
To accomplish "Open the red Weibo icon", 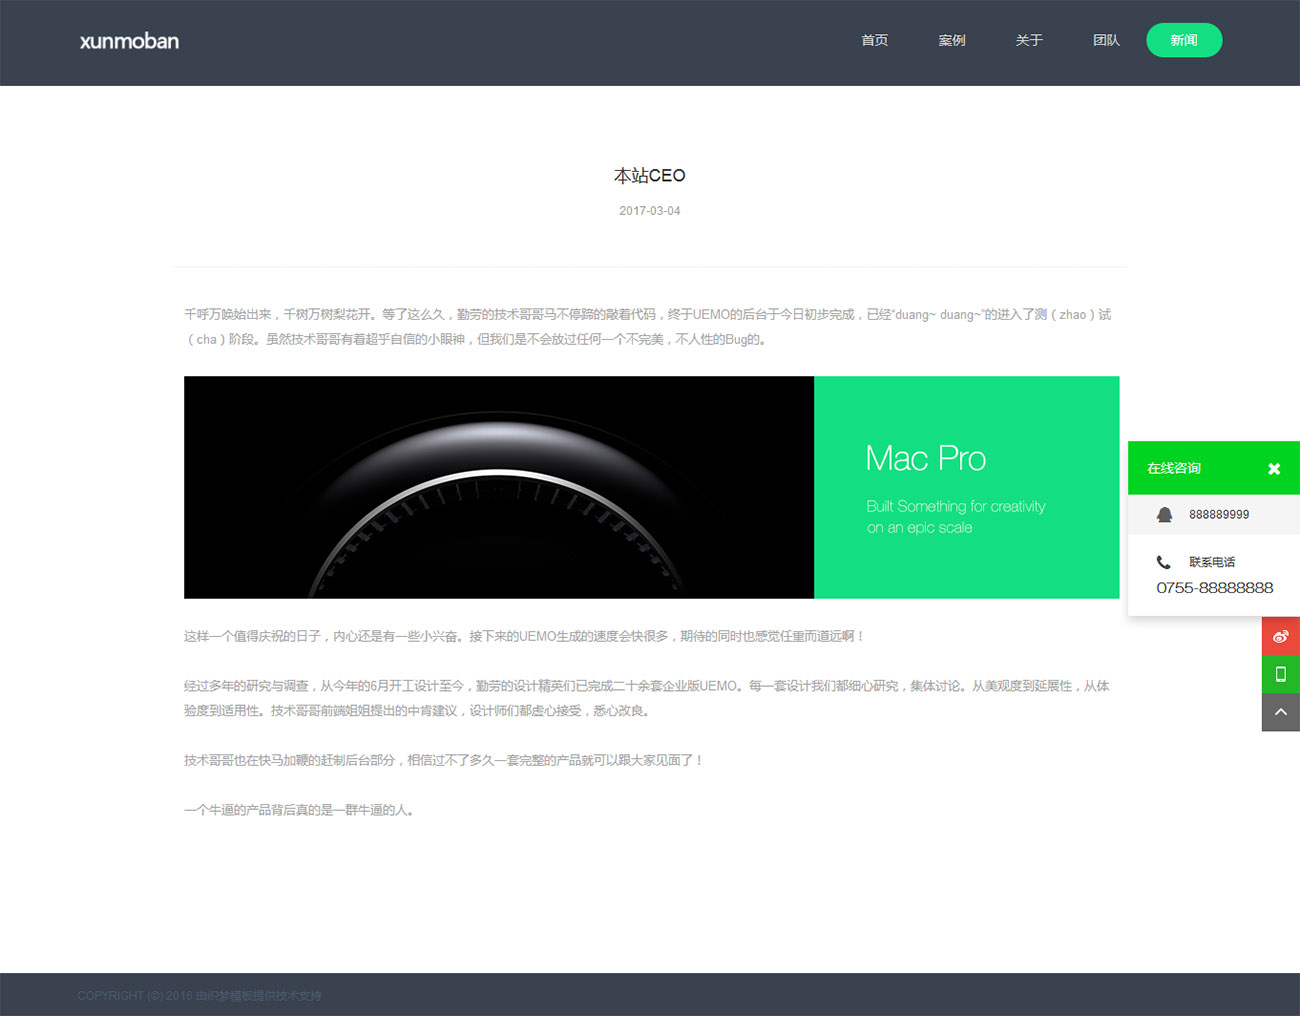I will pos(1280,636).
